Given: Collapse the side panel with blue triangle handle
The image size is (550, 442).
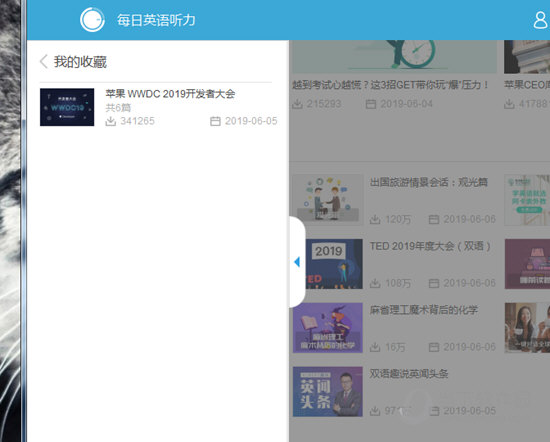Looking at the screenshot, I should [x=297, y=262].
